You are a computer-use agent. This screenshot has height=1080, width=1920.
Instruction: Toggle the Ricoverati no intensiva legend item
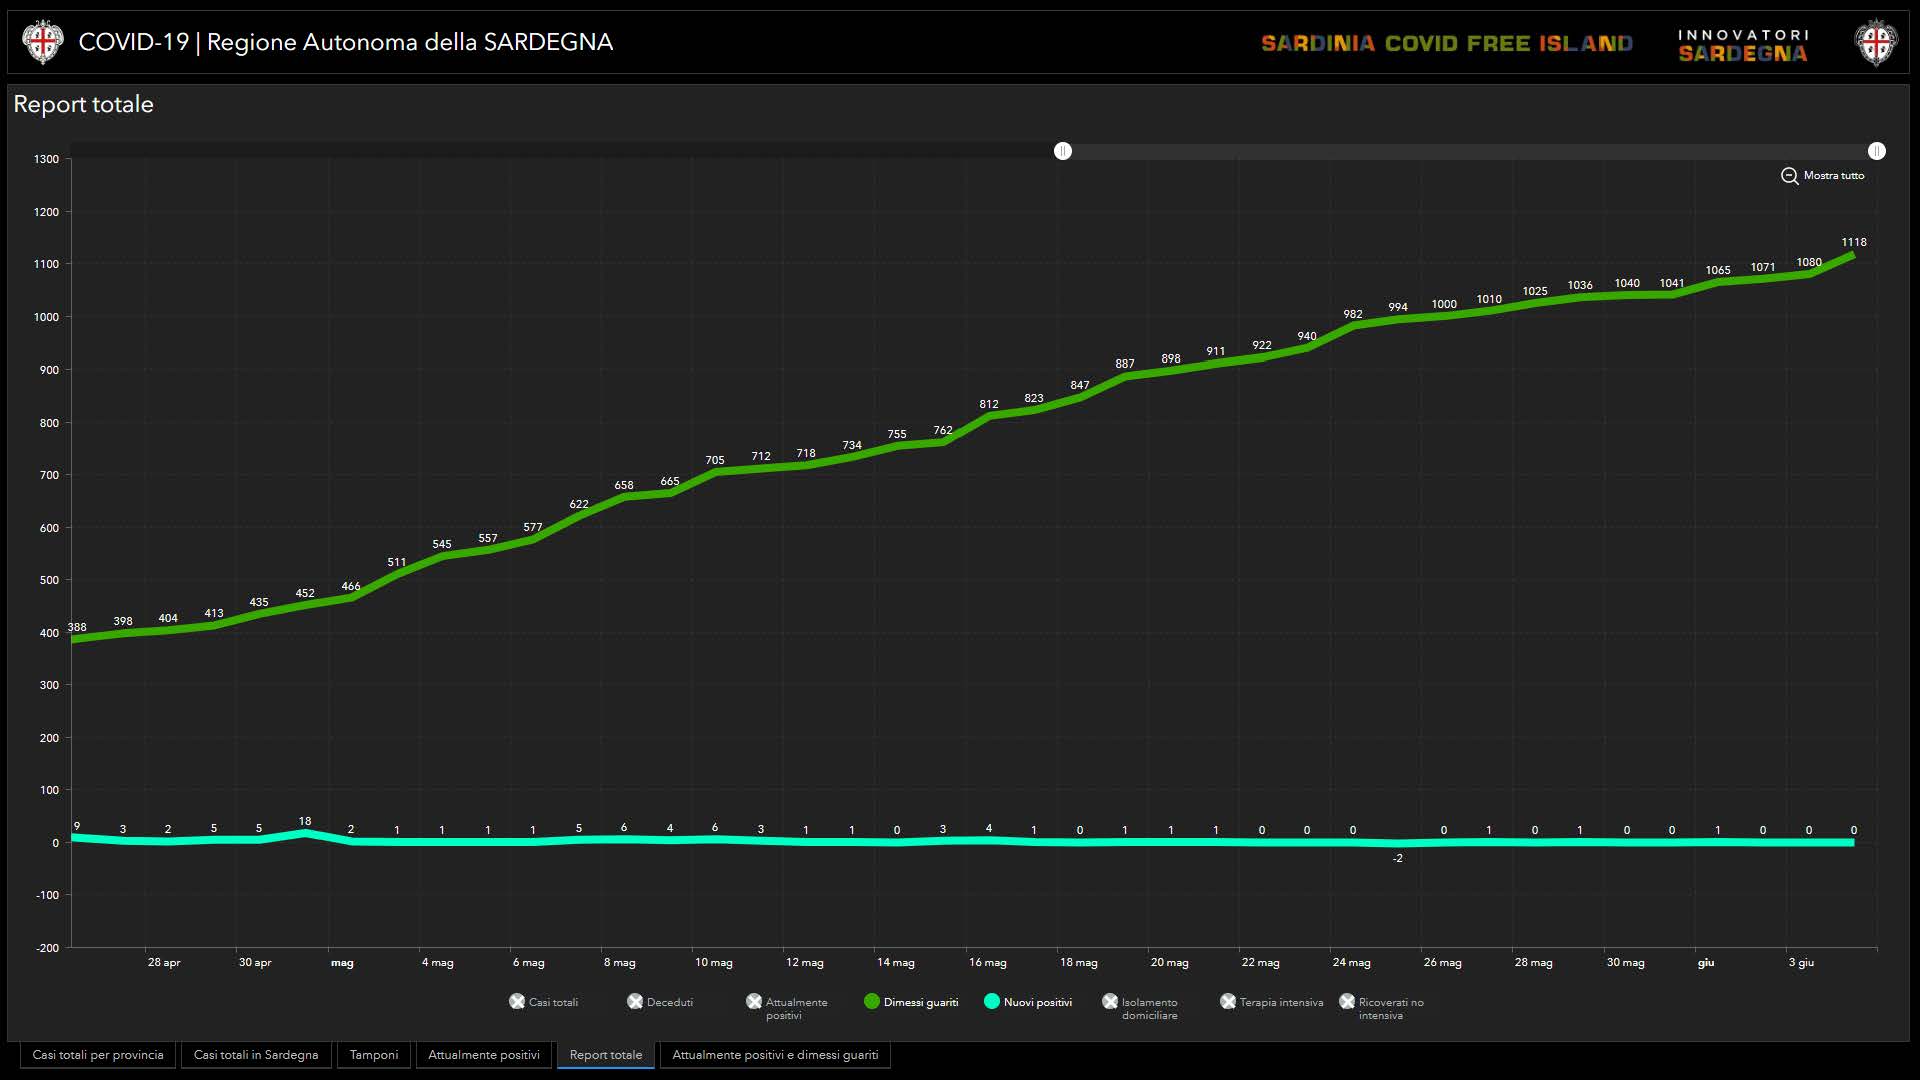(x=1347, y=1001)
